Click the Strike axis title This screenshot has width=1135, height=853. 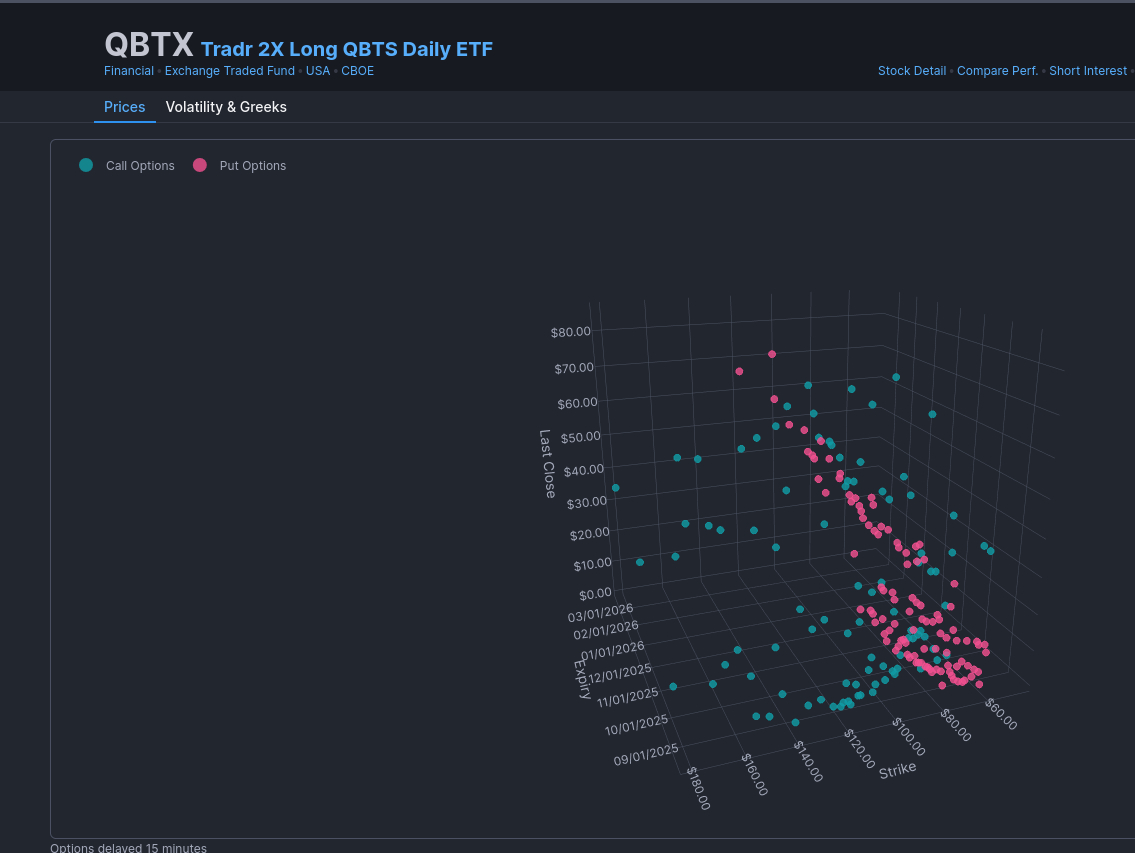click(x=898, y=770)
